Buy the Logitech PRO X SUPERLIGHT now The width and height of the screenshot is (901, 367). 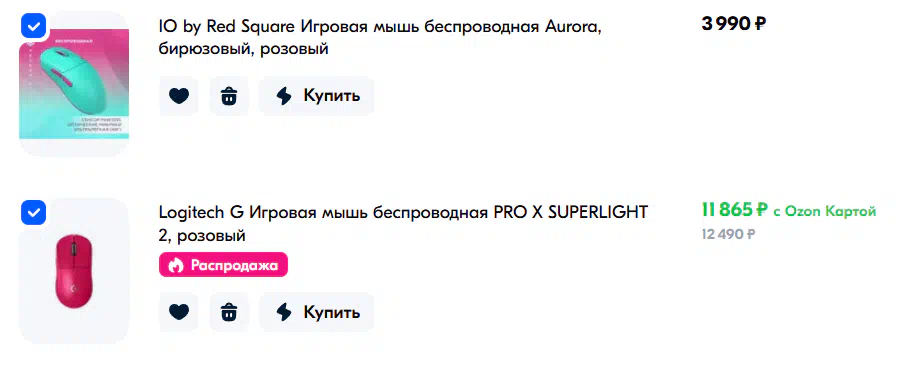pos(316,312)
